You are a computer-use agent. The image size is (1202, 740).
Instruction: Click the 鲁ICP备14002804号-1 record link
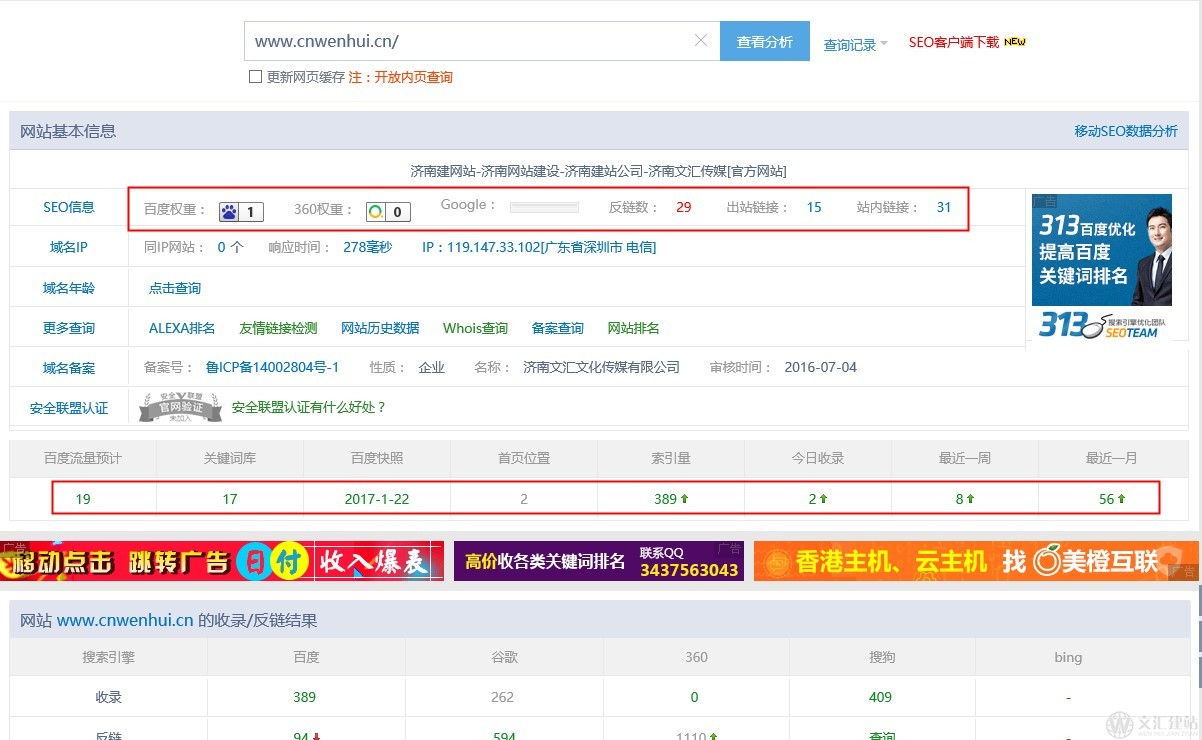tap(272, 367)
